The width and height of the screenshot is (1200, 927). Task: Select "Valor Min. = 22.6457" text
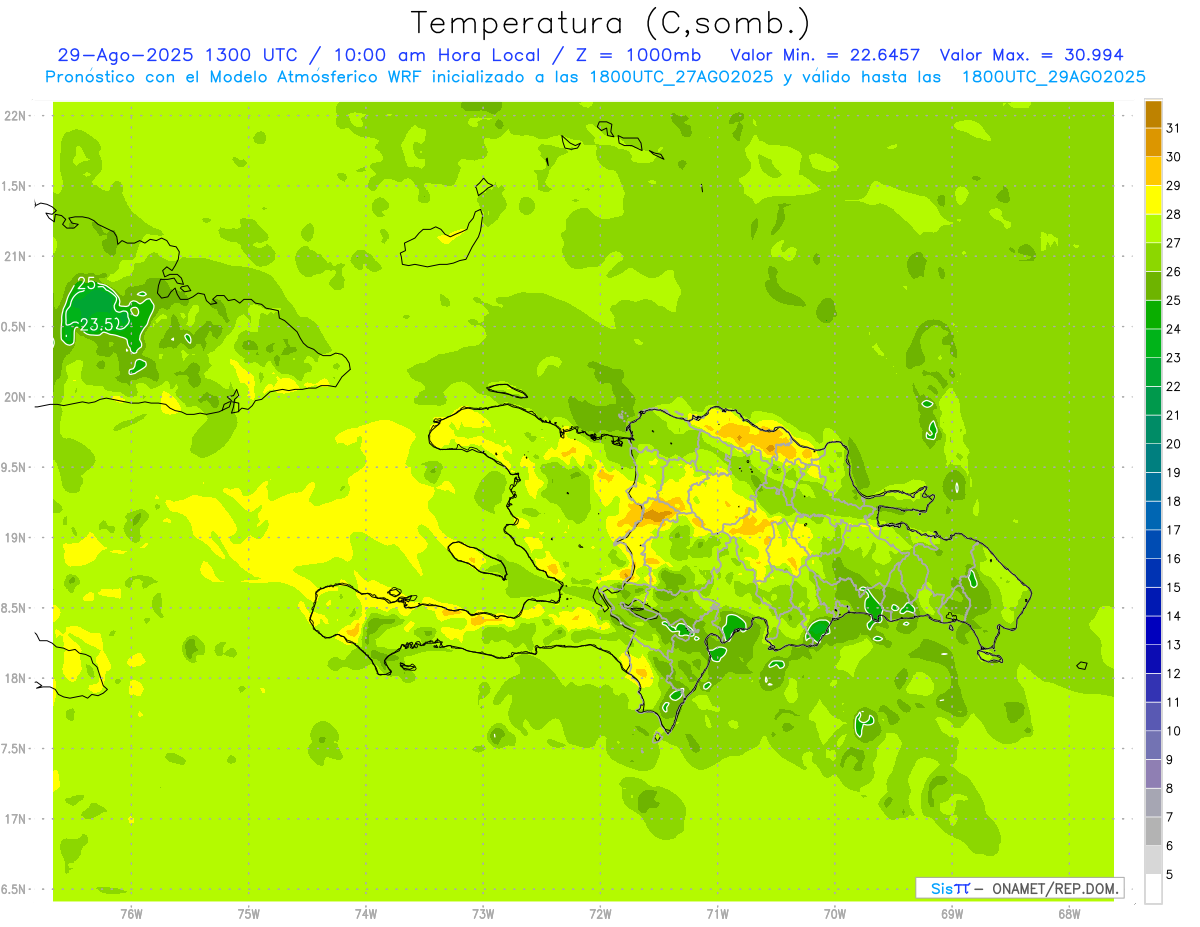pos(826,55)
